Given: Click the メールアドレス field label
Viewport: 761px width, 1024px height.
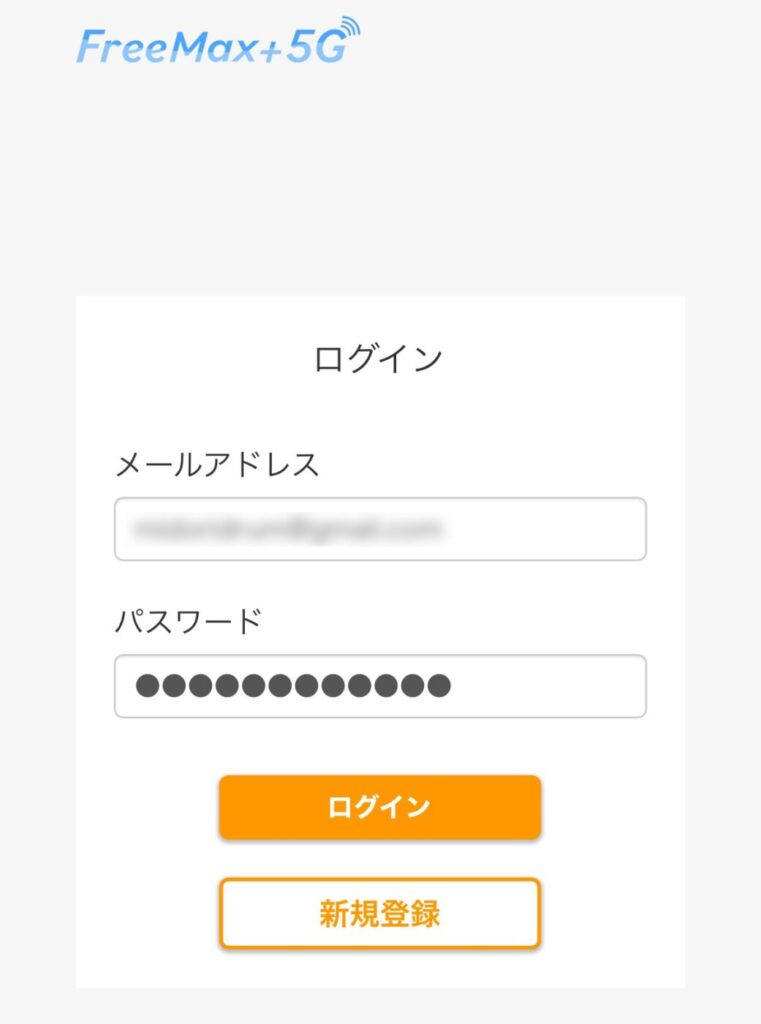Looking at the screenshot, I should coord(217,465).
